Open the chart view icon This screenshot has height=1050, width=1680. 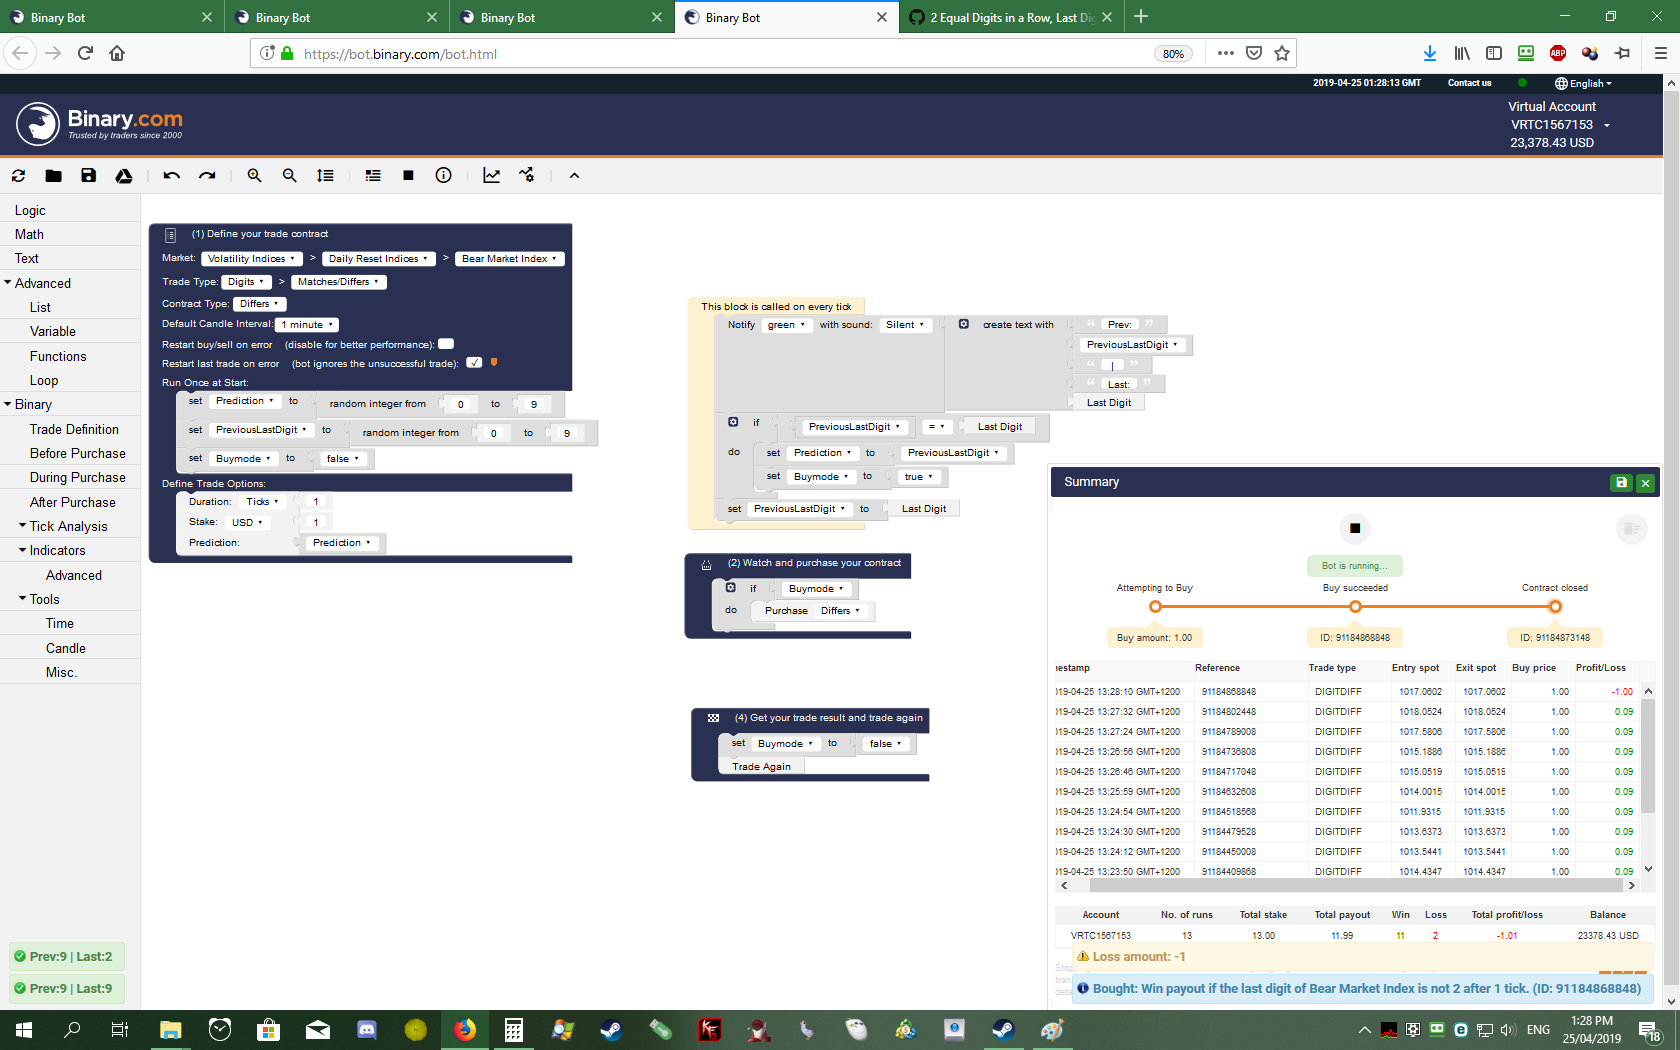click(x=491, y=175)
